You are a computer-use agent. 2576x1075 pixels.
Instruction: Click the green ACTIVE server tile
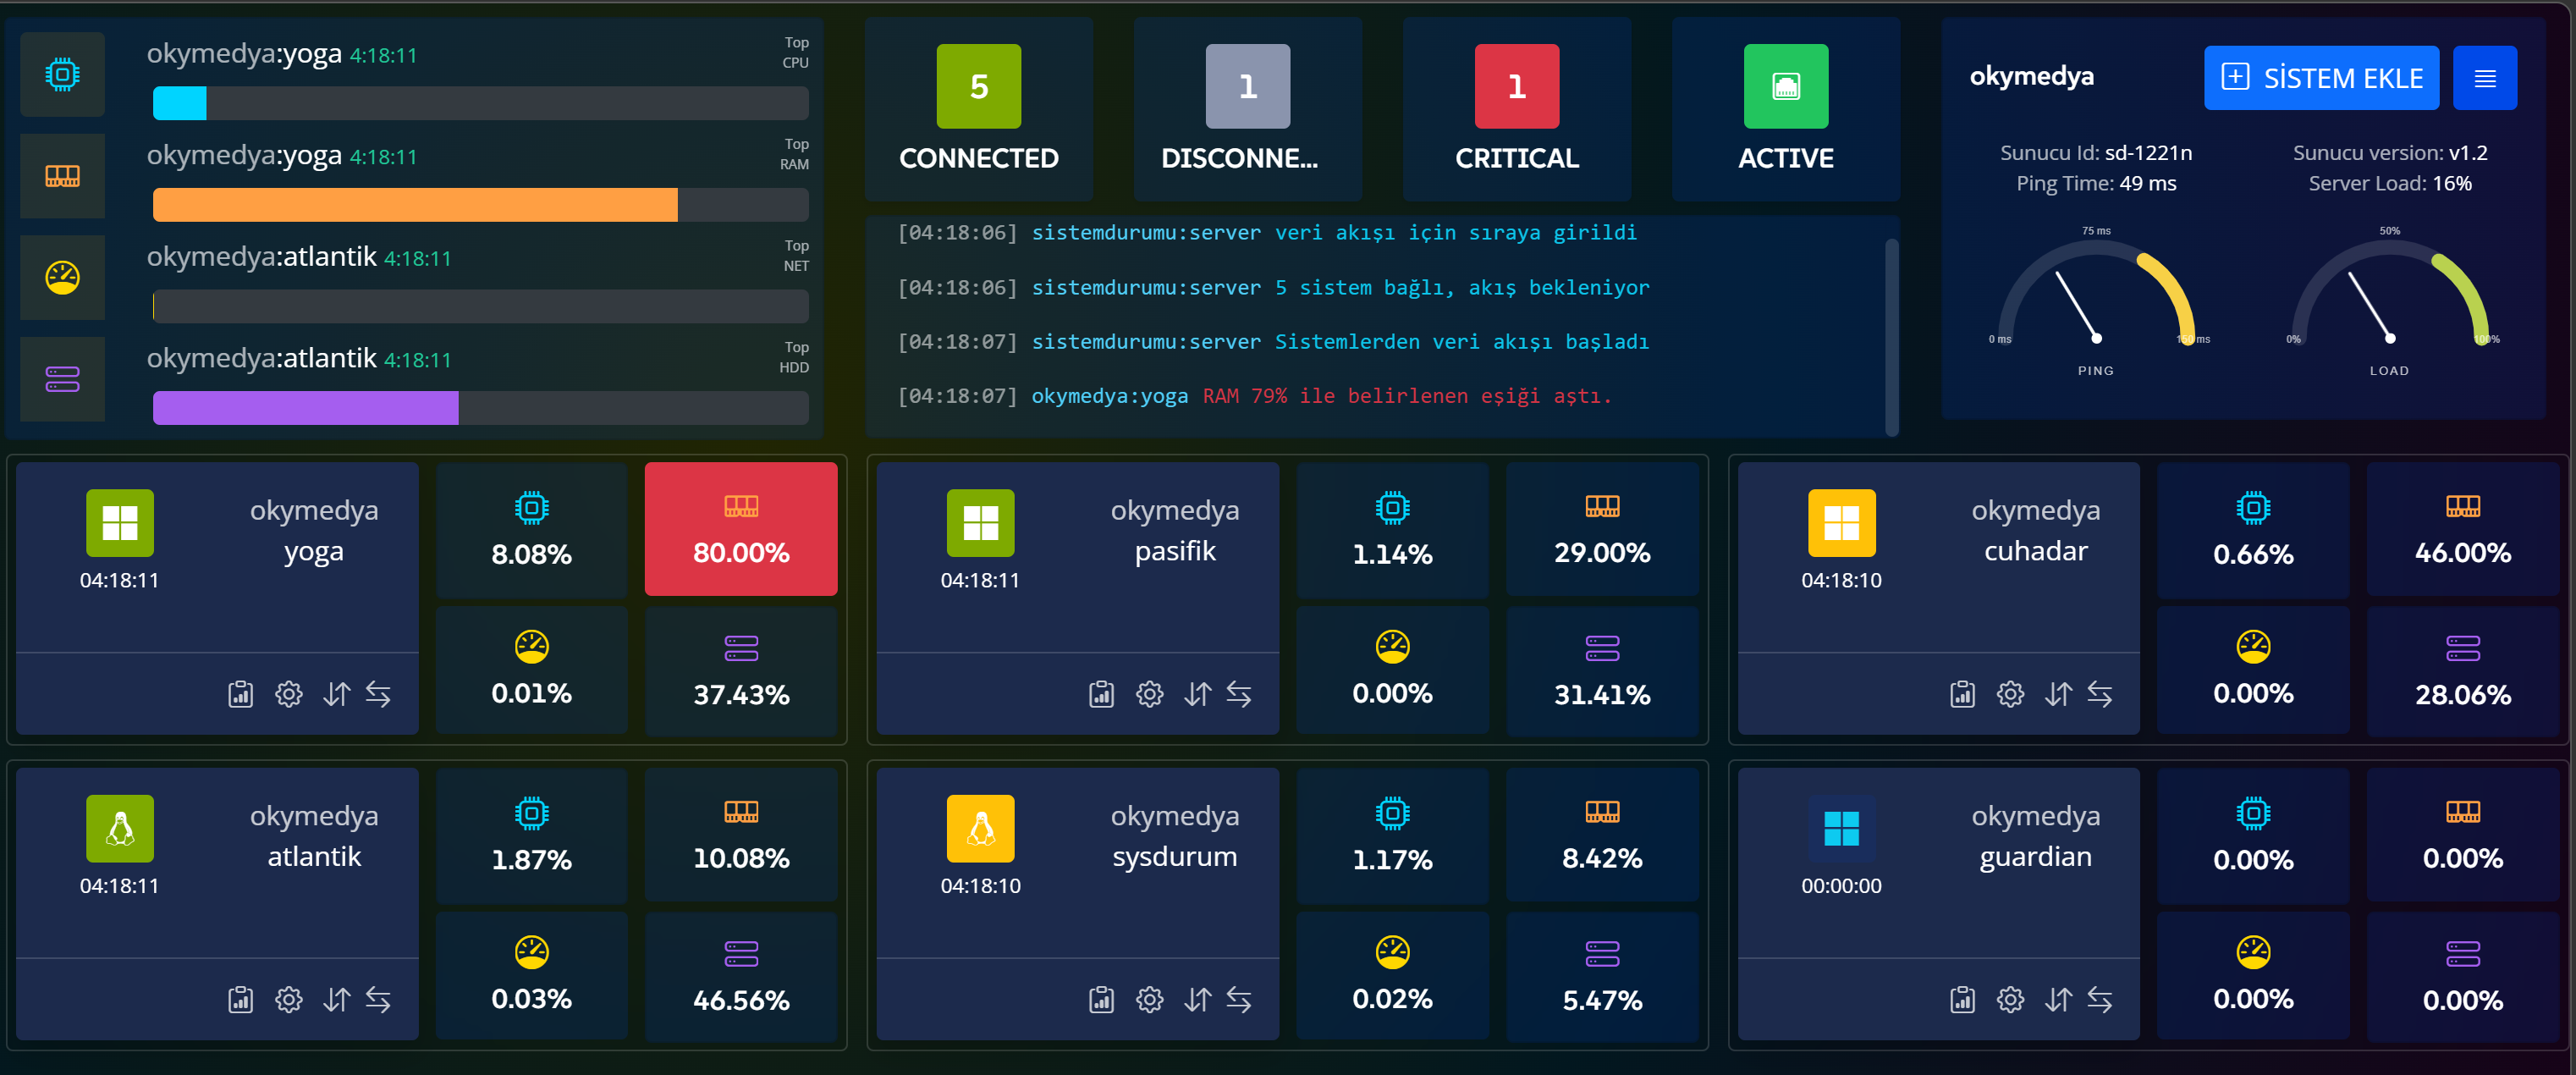click(x=1785, y=108)
